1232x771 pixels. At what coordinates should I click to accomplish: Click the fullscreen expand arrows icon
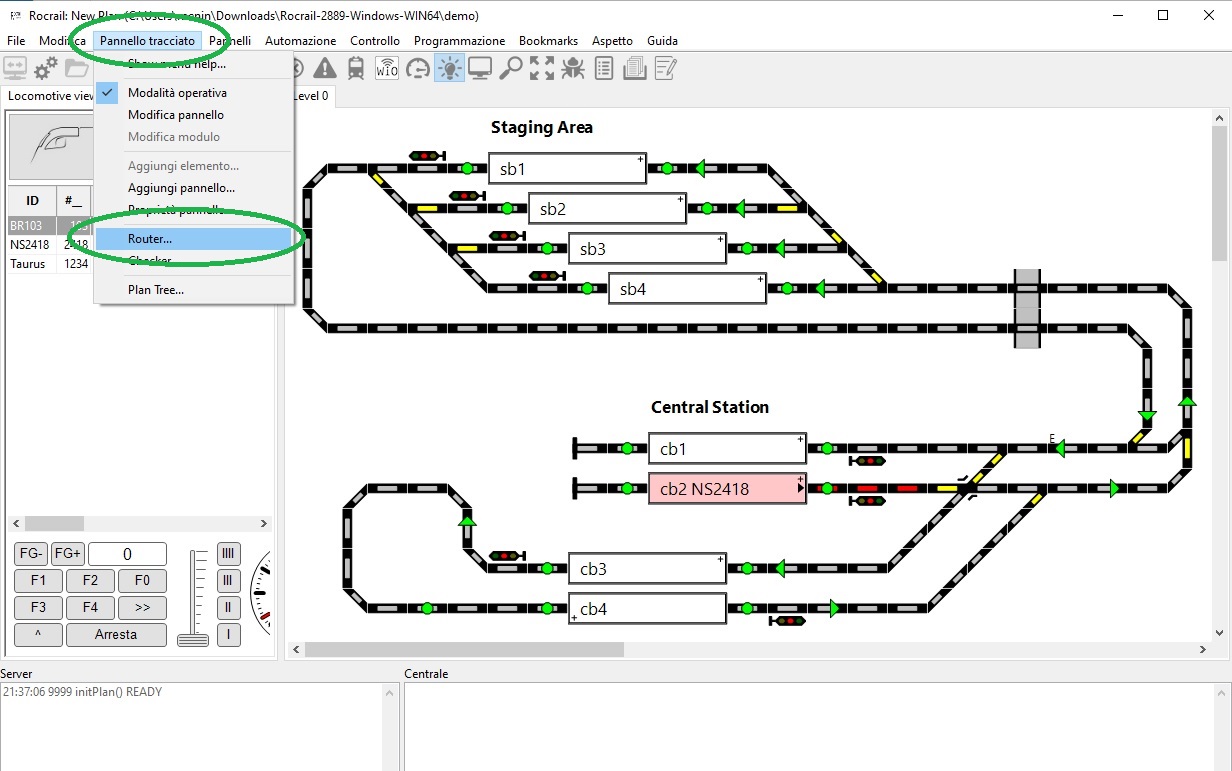pyautogui.click(x=542, y=68)
